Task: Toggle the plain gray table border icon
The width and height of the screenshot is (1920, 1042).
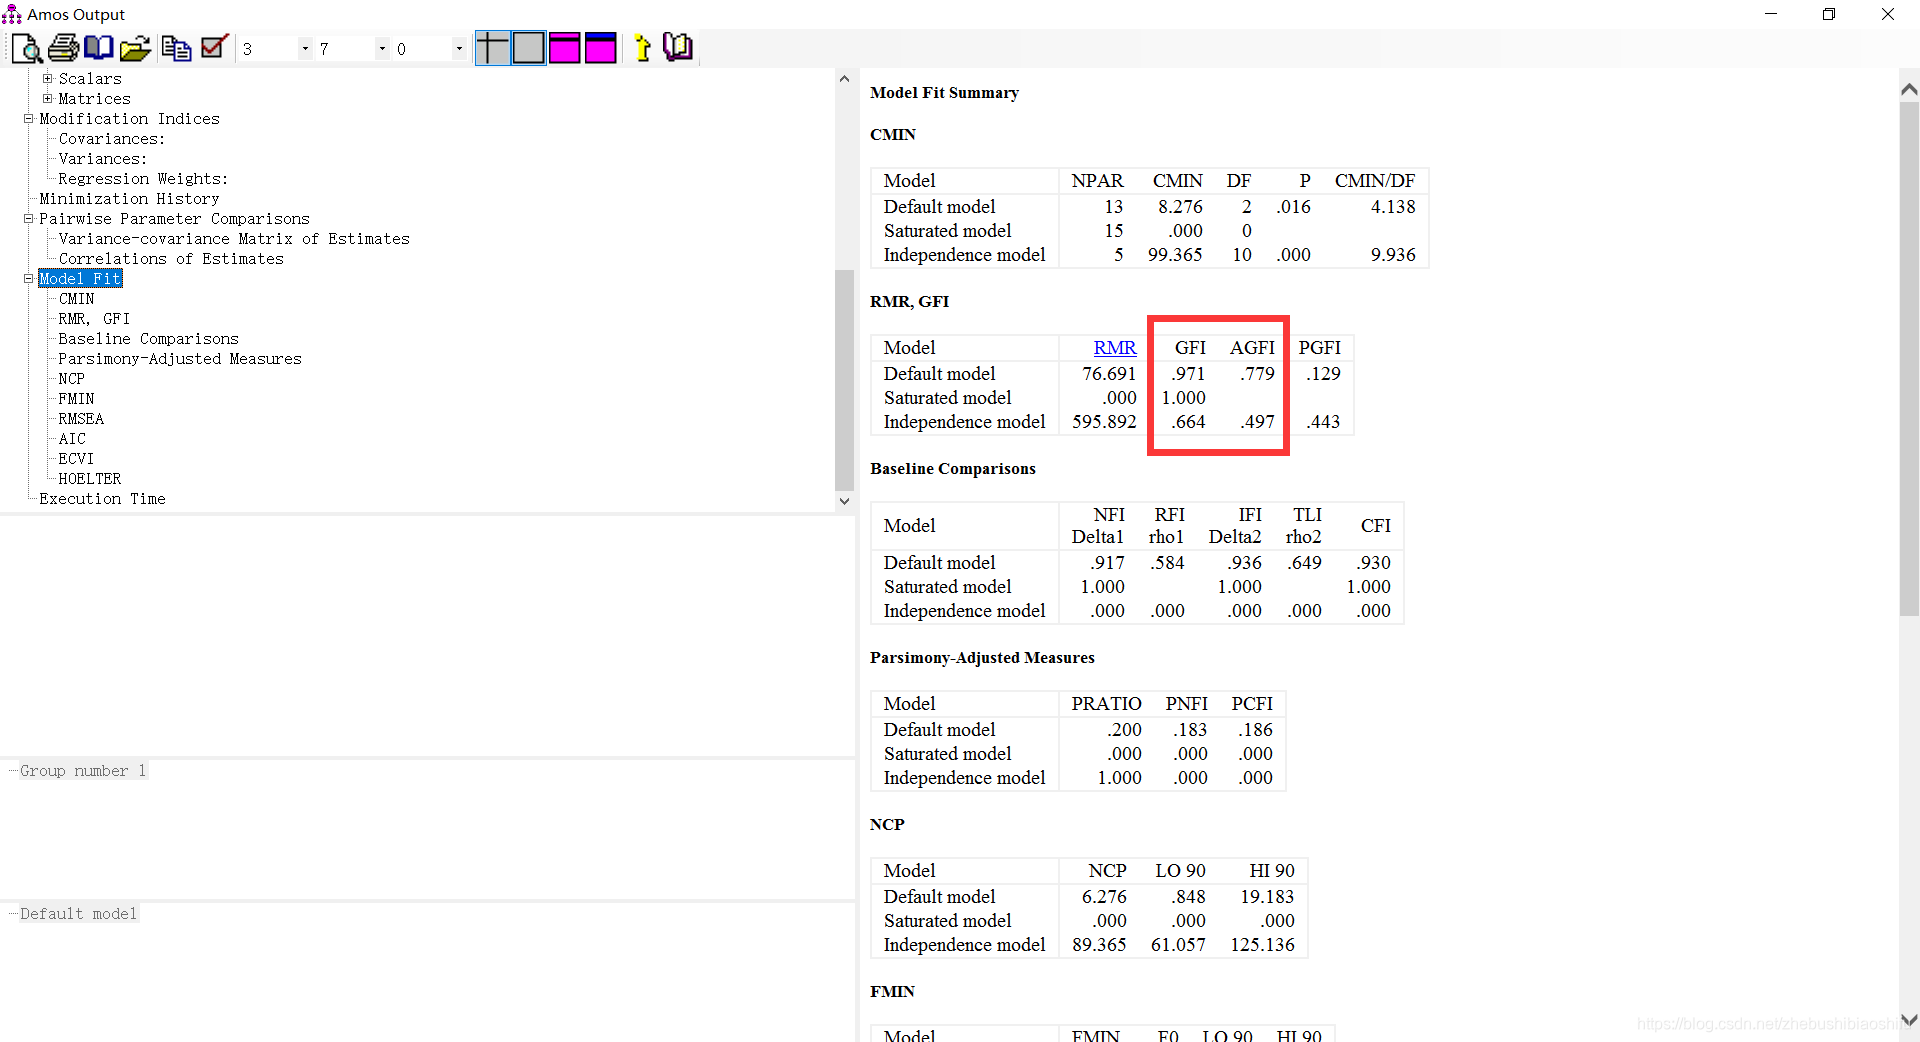Action: pos(529,48)
